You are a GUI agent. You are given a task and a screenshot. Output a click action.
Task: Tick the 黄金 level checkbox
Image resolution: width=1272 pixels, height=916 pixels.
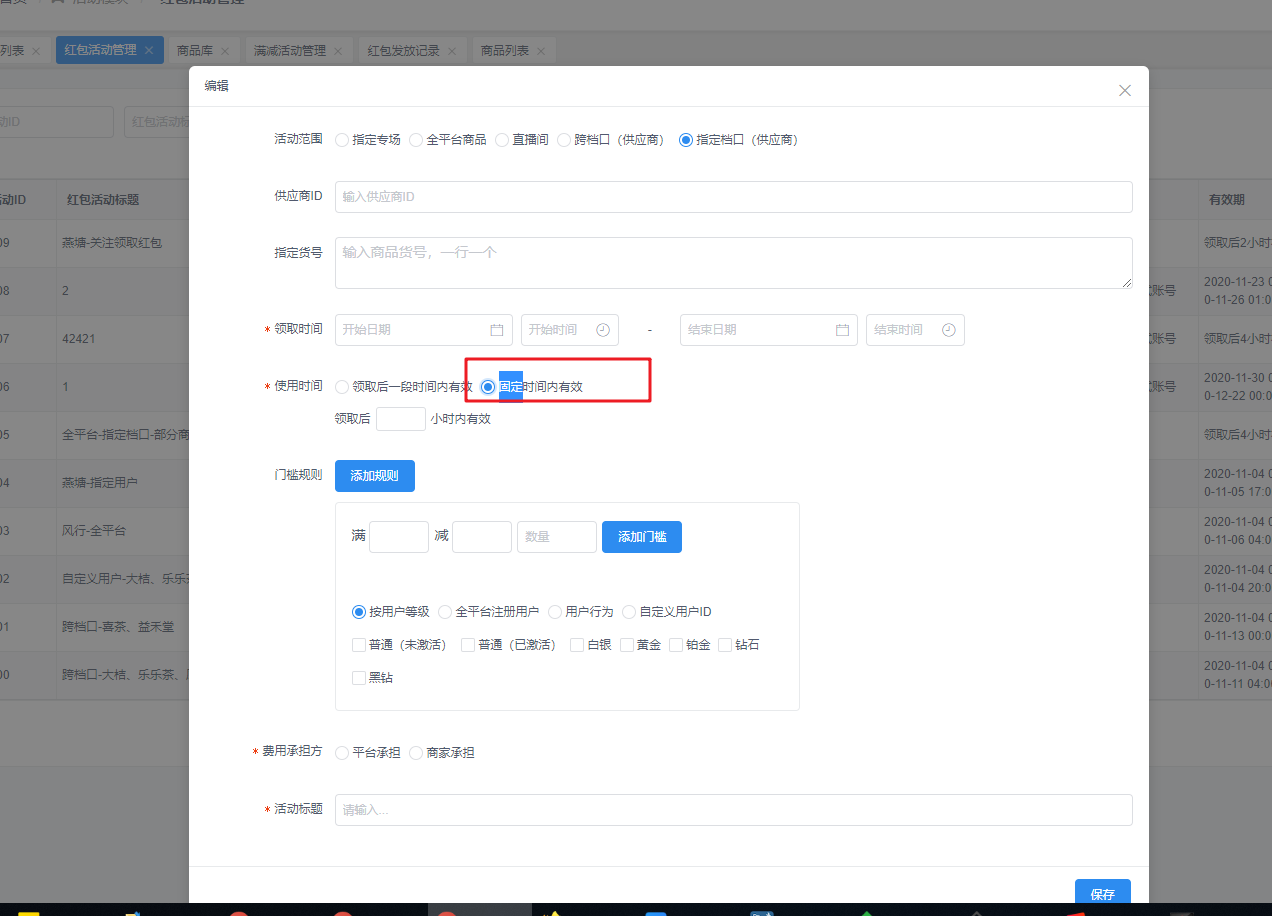click(x=627, y=645)
